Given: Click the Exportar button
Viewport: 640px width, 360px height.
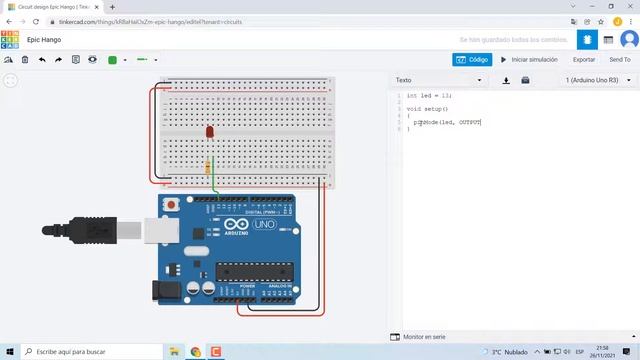Looking at the screenshot, I should pos(584,60).
